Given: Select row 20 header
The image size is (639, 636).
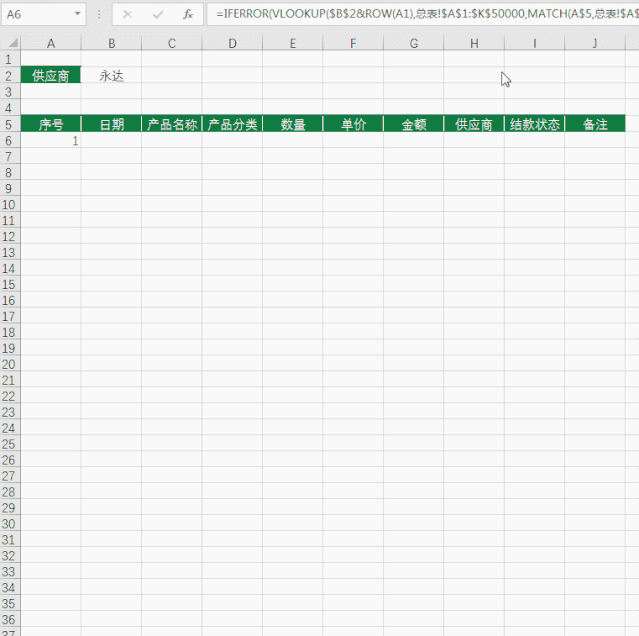Looking at the screenshot, I should pyautogui.click(x=10, y=365).
